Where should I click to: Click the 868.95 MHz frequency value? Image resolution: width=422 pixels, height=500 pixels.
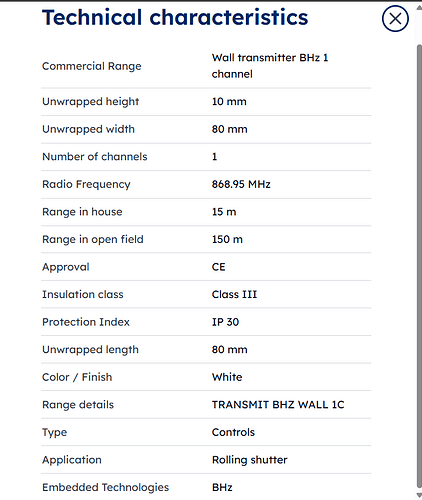(241, 184)
